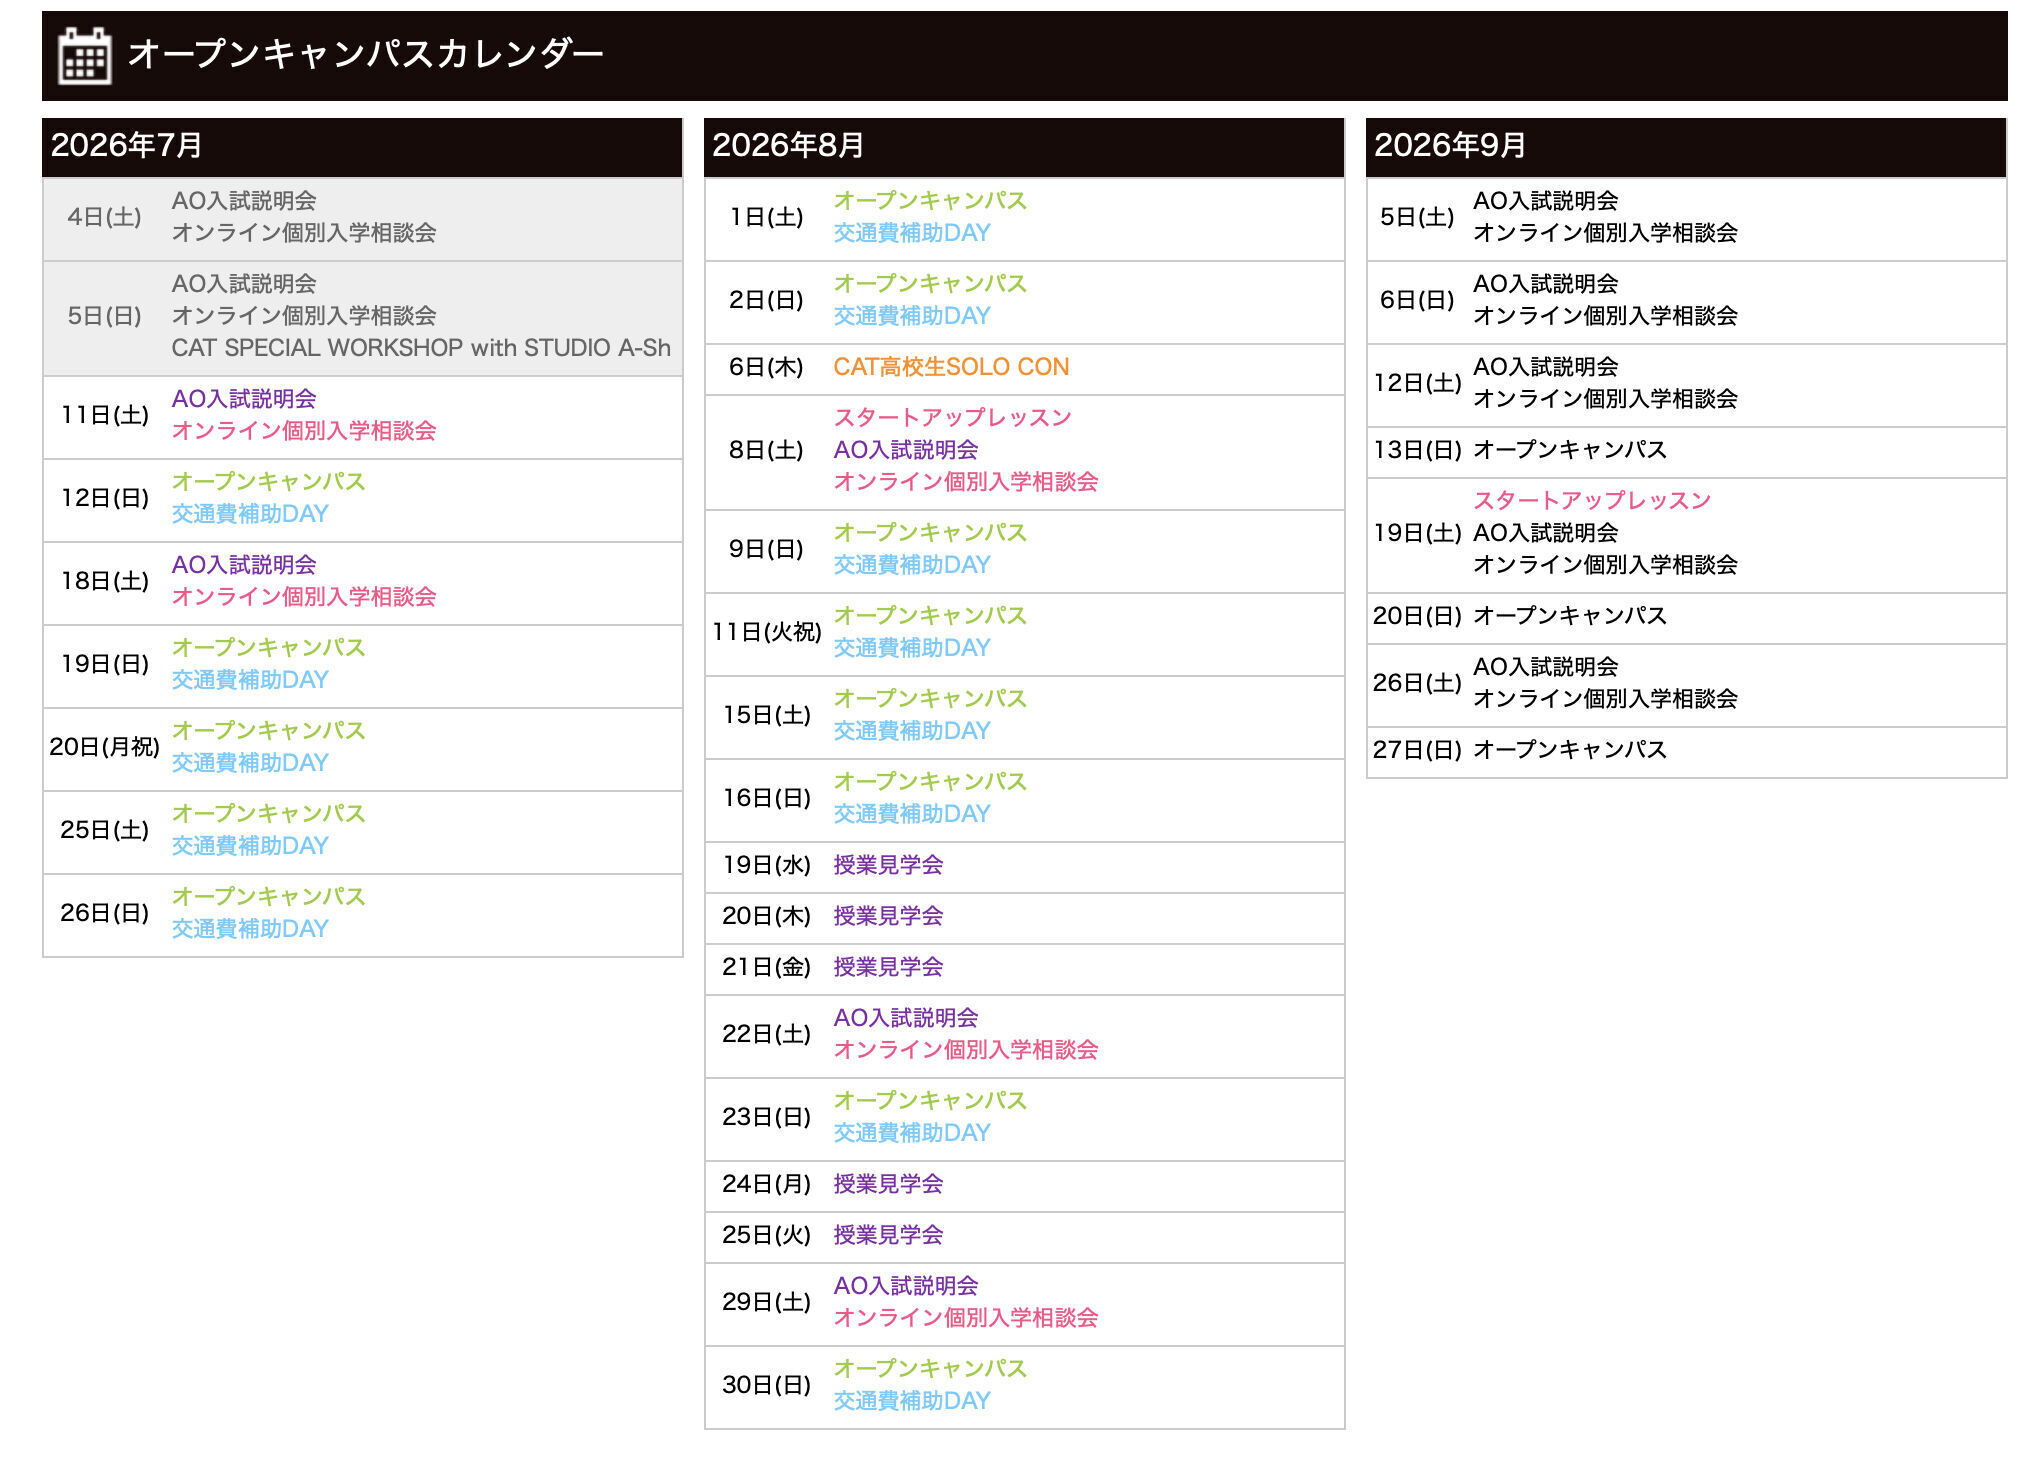This screenshot has height=1460, width=2030.
Task: Open オープンキャンパス on August 11 holiday
Action: click(x=930, y=616)
